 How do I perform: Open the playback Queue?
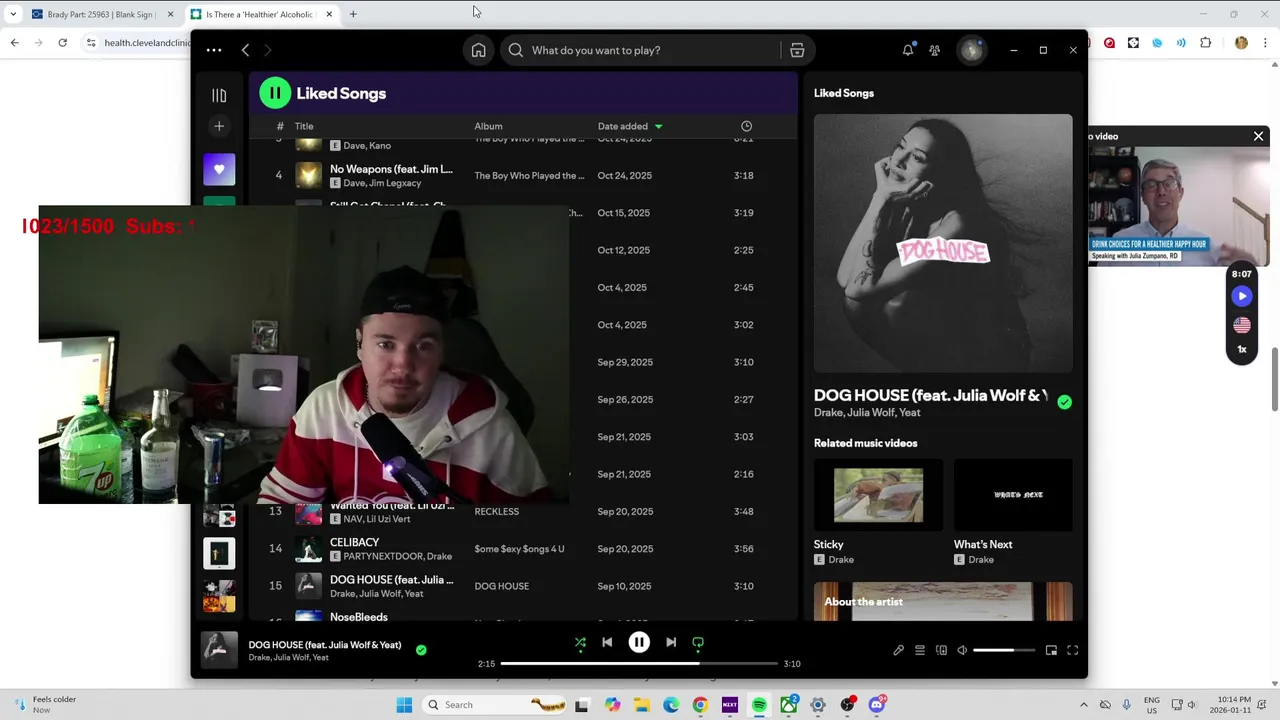click(x=920, y=650)
